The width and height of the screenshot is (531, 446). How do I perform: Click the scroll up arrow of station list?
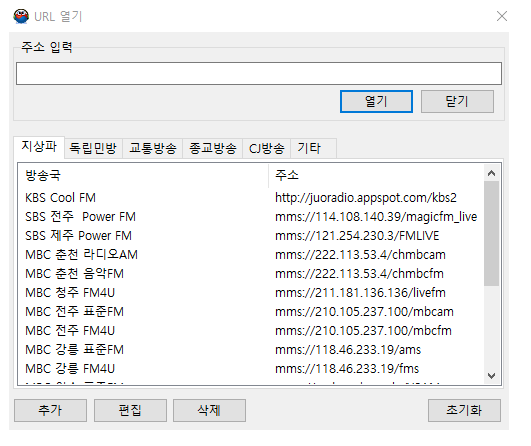coord(491,173)
